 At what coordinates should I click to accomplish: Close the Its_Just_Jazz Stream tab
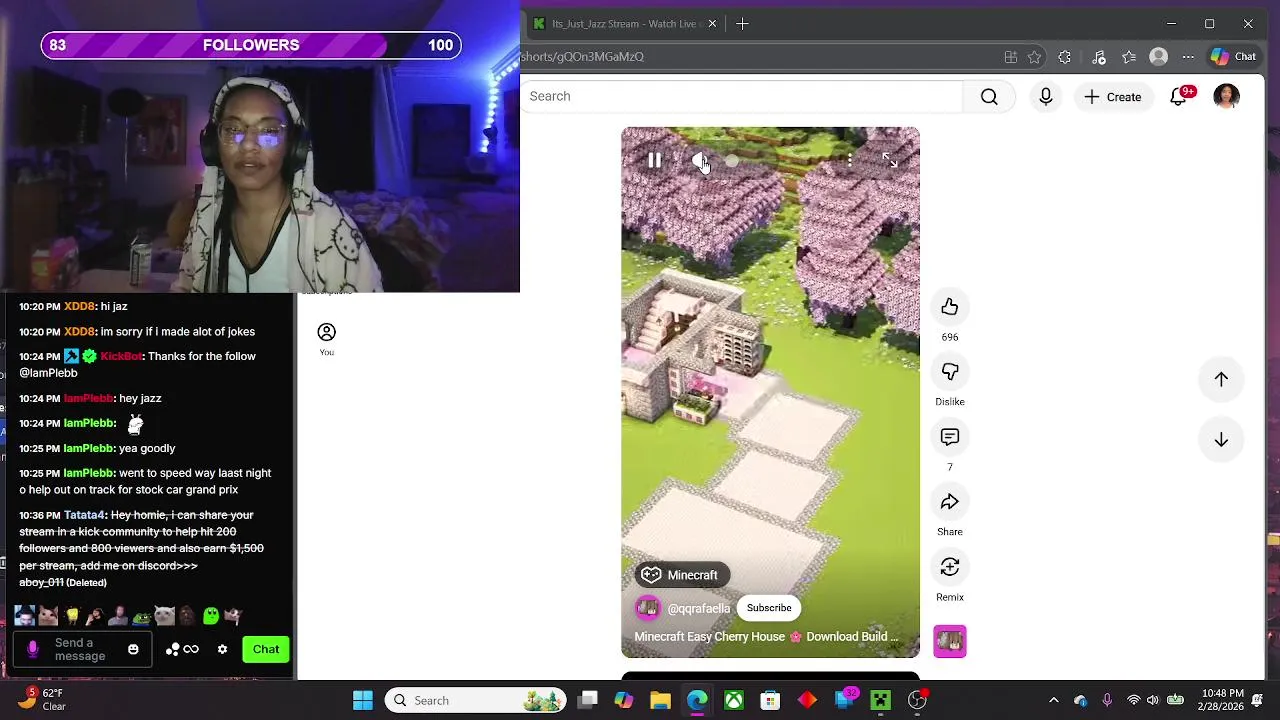click(712, 24)
